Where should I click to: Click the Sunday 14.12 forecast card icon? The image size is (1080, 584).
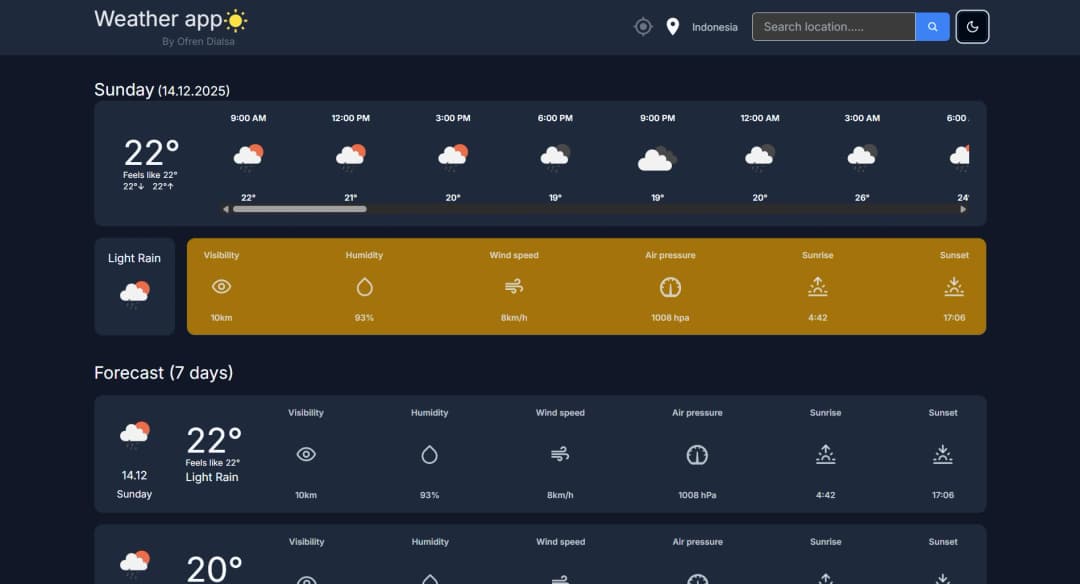click(x=135, y=435)
